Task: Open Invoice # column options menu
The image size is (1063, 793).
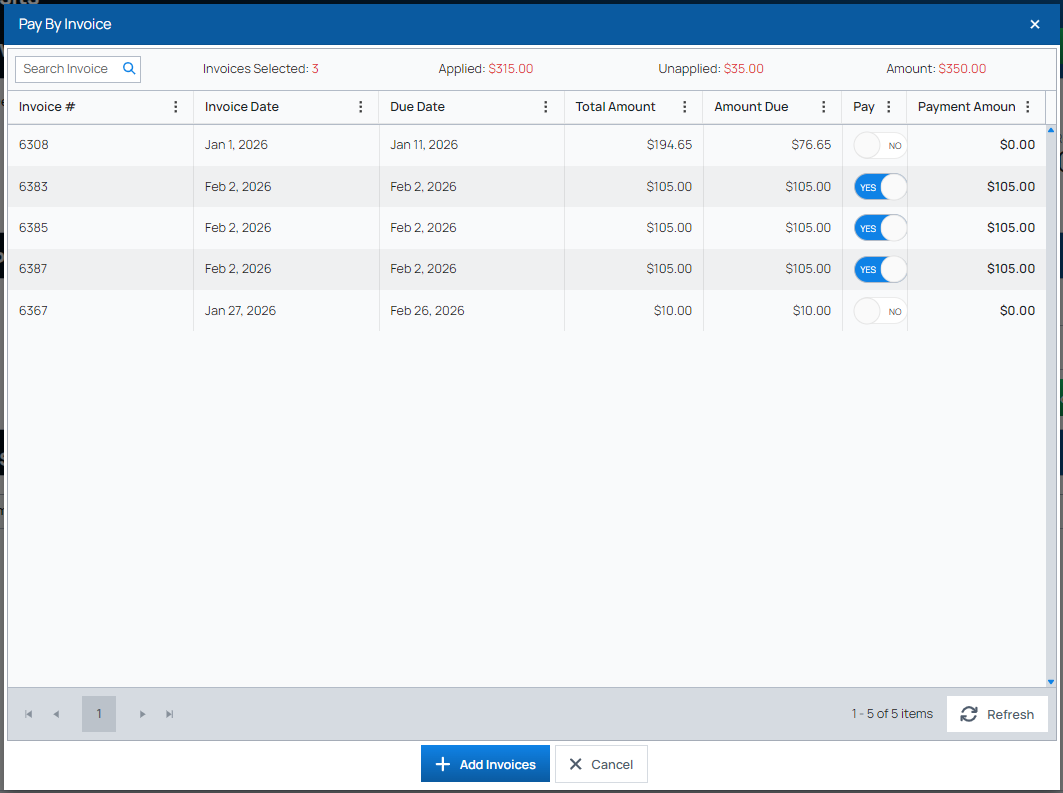Action: [x=176, y=106]
